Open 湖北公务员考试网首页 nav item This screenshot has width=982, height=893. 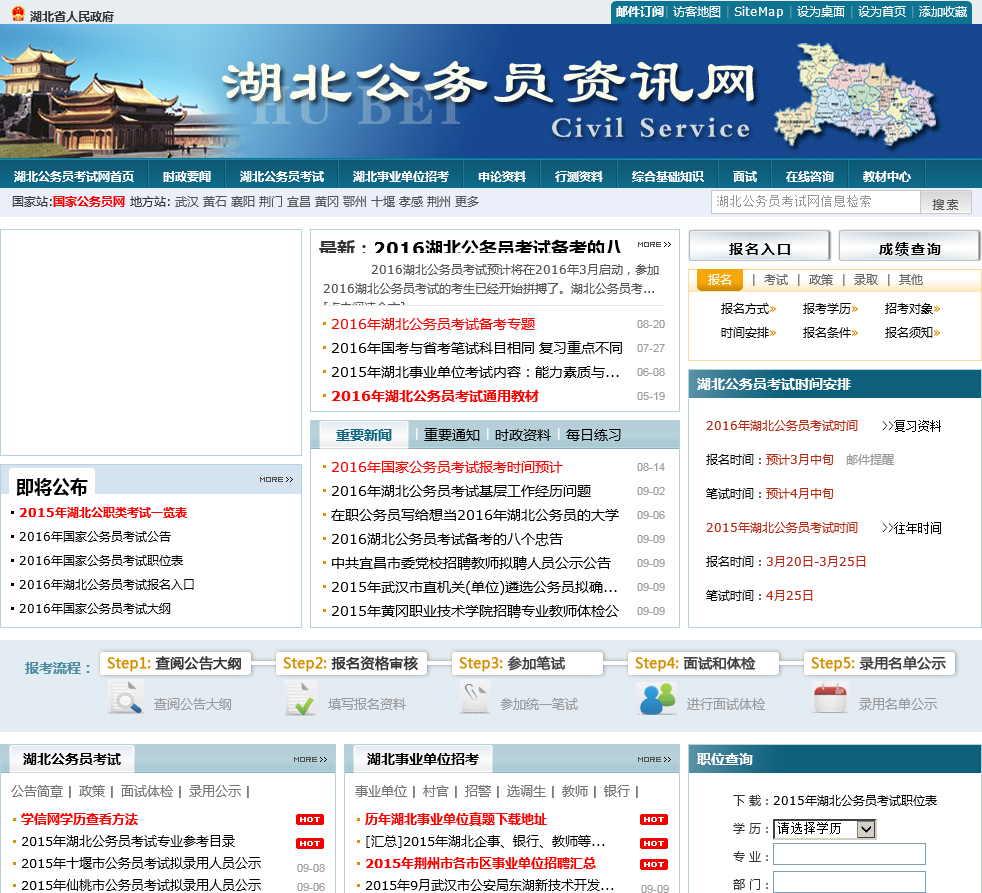coord(74,177)
